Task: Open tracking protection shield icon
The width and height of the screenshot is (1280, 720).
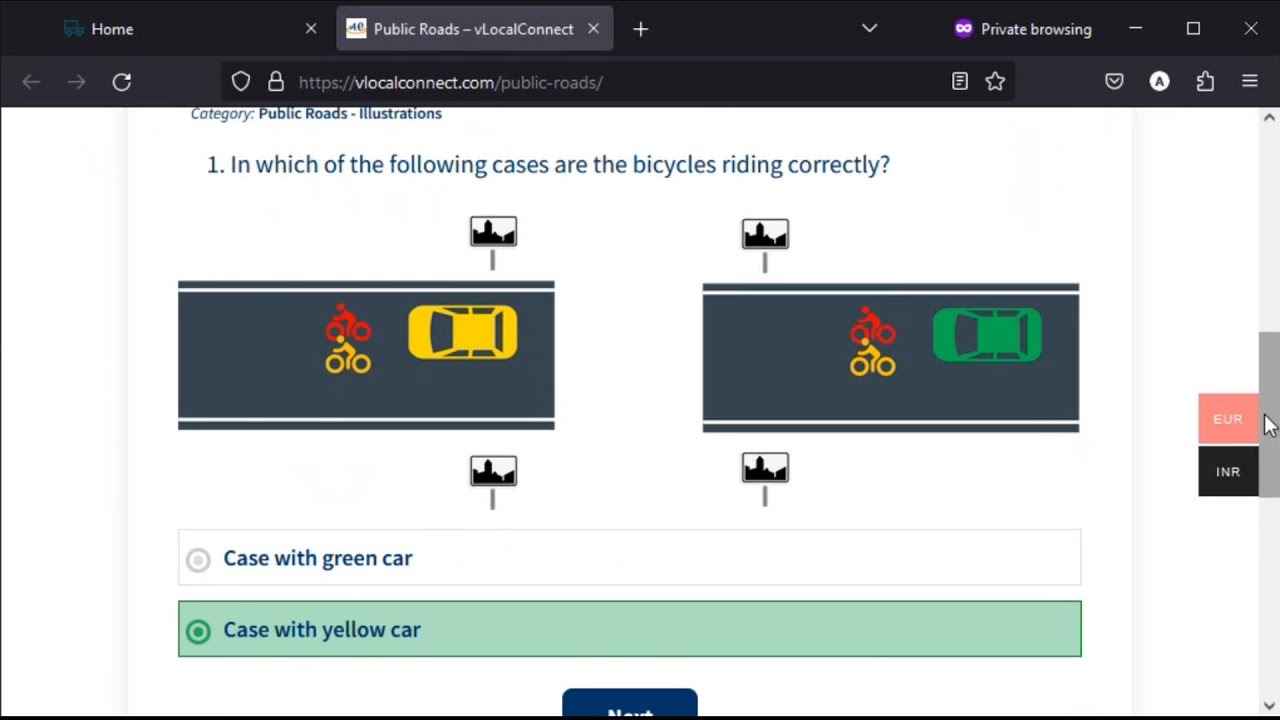Action: coord(241,82)
